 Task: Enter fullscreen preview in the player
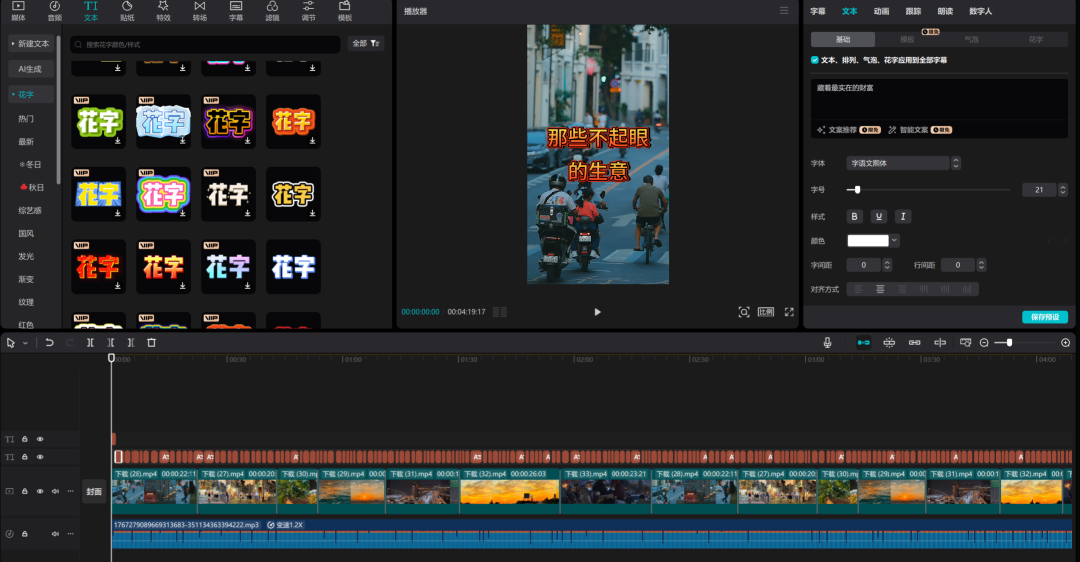(789, 312)
